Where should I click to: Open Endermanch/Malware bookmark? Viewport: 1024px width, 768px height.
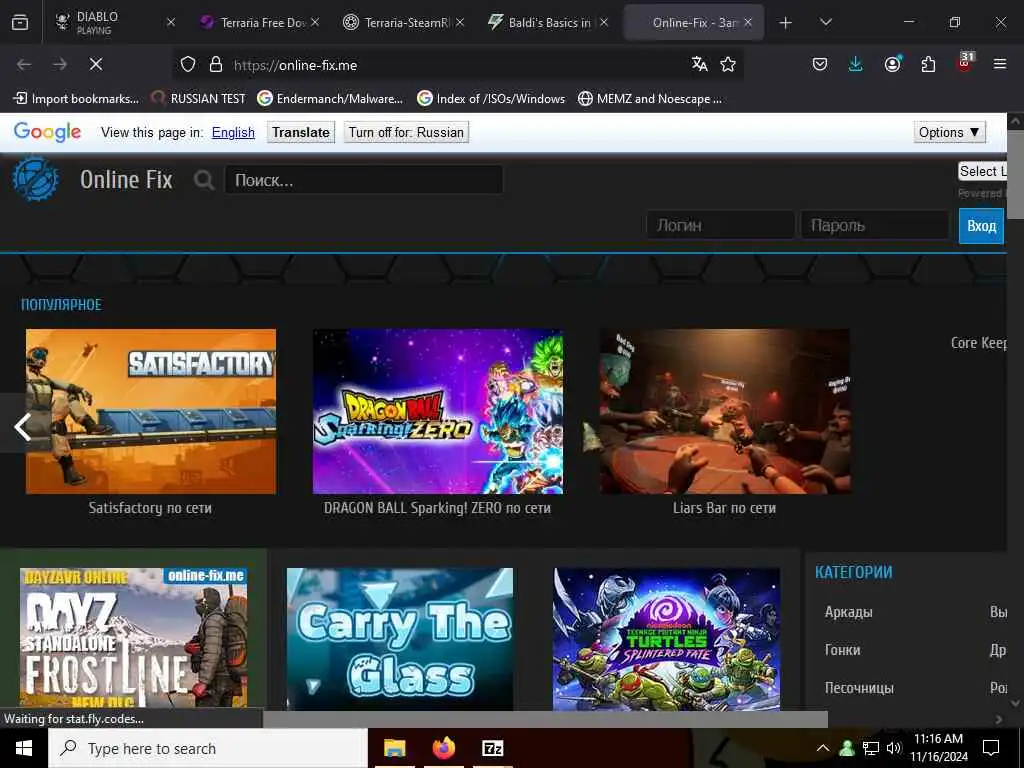tap(330, 99)
